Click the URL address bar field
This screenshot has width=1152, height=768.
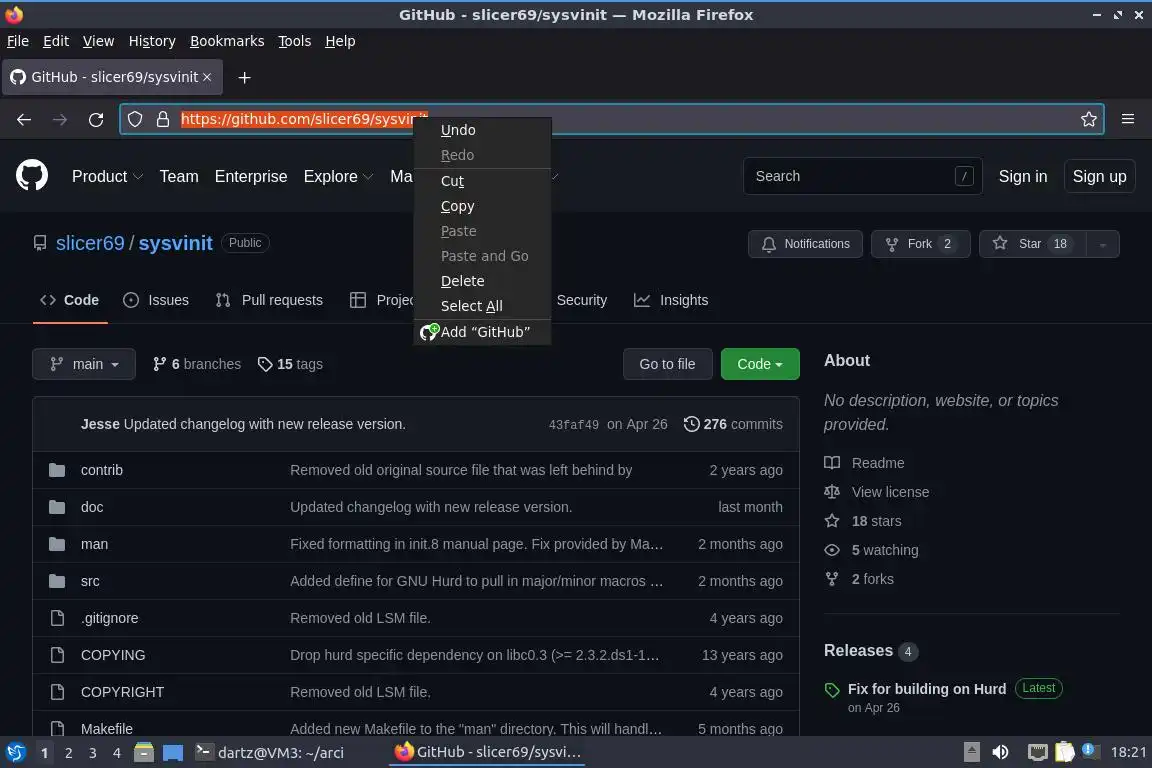[x=611, y=119]
